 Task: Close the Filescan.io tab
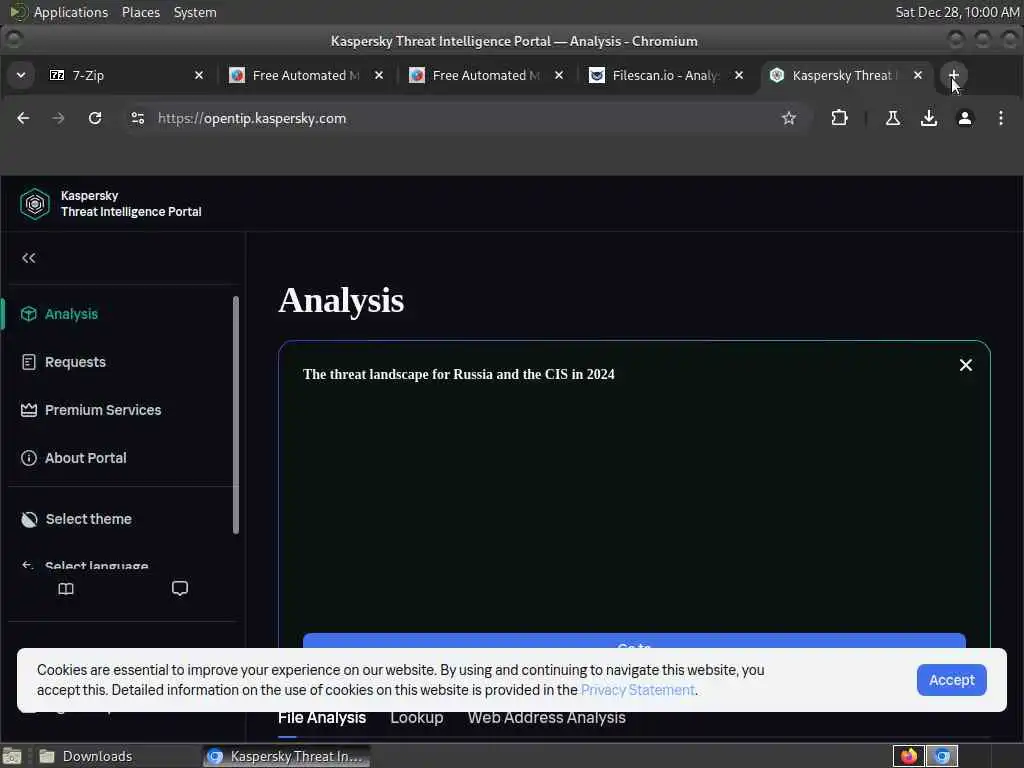pyautogui.click(x=739, y=75)
